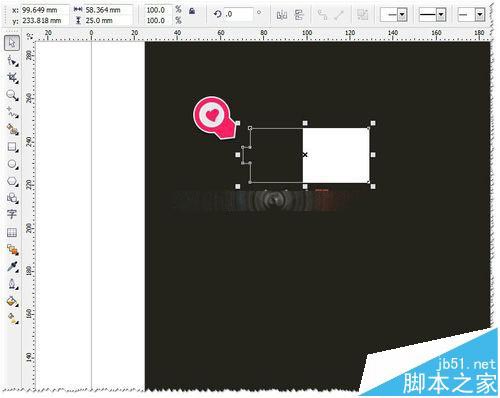Select the Freehand drawing tool
This screenshot has height=398, width=500.
12,113
